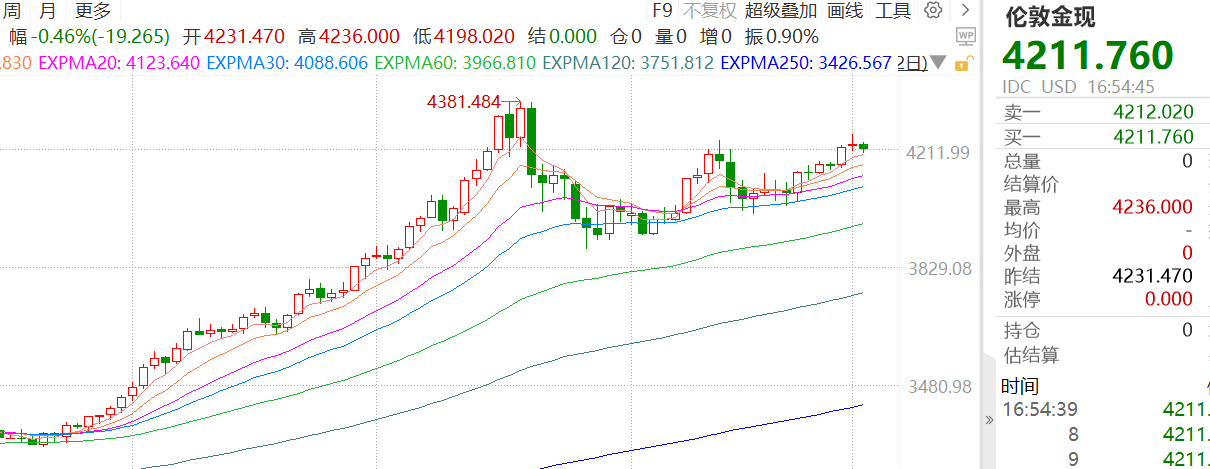Open 超级叠加 super overlay
Viewport: 1210px width, 469px height.
[x=781, y=11]
